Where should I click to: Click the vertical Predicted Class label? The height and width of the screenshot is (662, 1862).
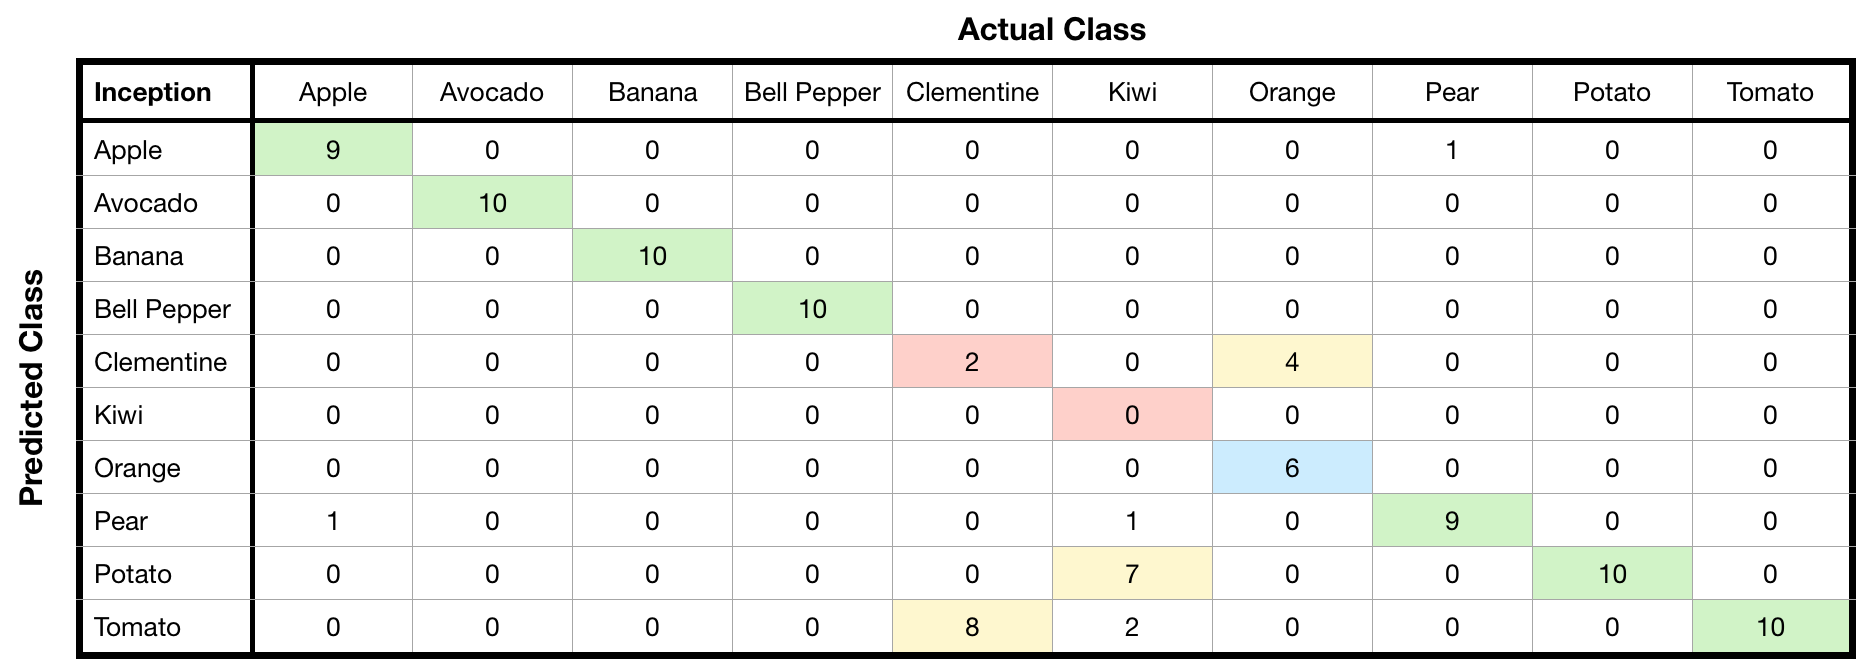[x=33, y=388]
